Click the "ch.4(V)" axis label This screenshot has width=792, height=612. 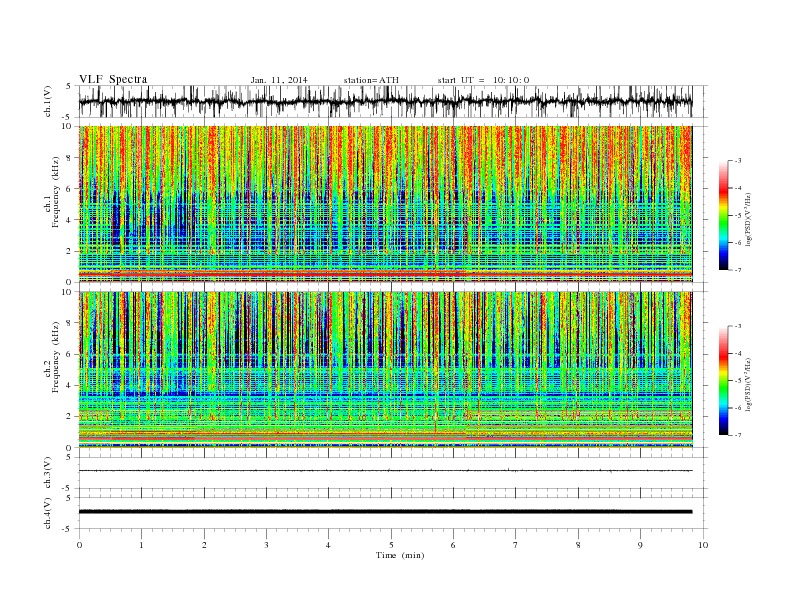48,513
